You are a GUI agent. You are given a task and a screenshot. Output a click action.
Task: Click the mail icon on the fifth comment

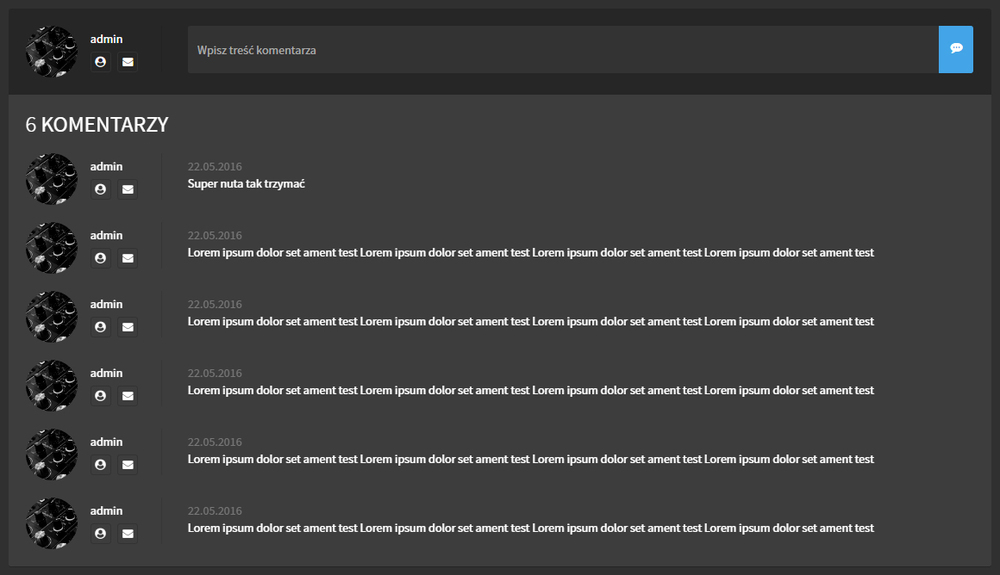click(127, 465)
